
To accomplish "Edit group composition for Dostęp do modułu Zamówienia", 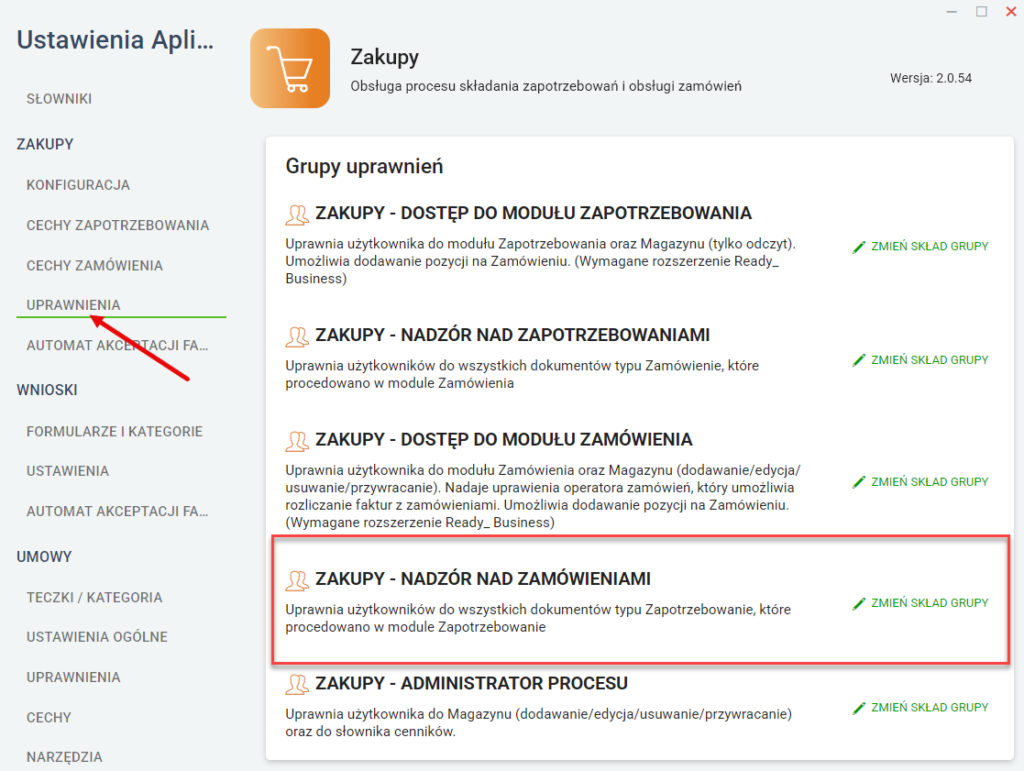I will [920, 482].
